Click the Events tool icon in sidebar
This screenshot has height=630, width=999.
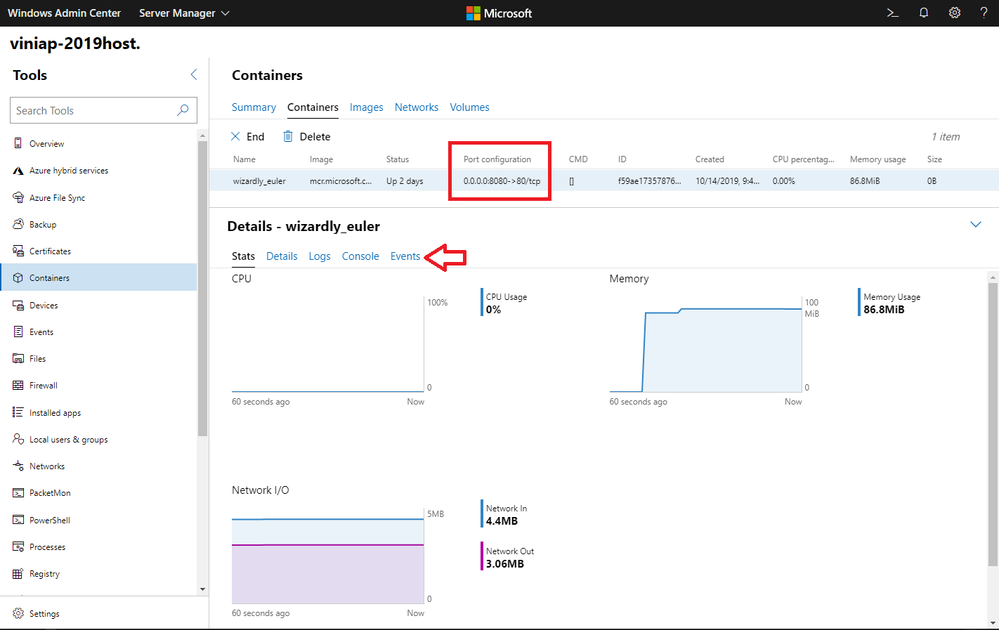pyautogui.click(x=18, y=332)
